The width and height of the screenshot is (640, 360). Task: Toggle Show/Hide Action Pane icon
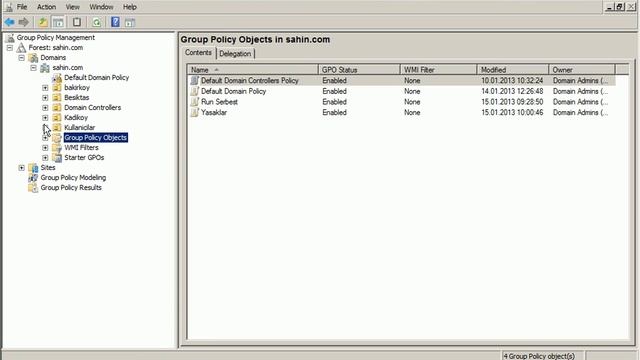point(130,22)
